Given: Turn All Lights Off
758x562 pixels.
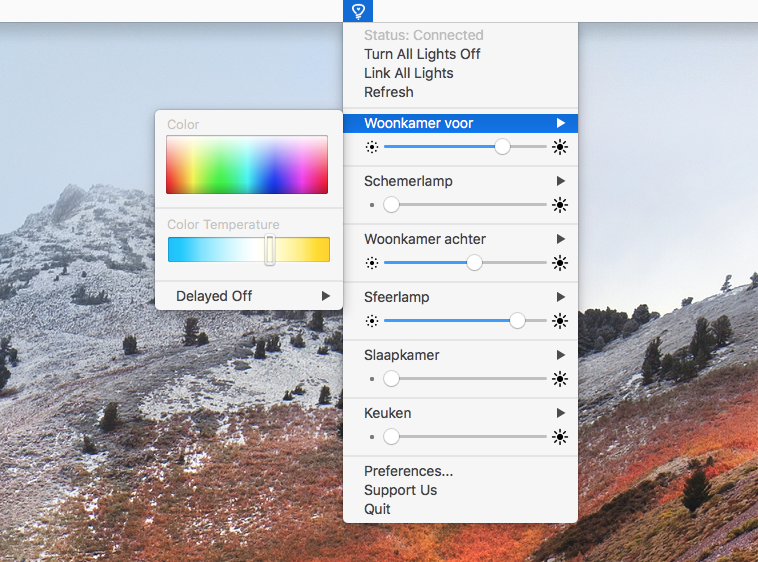Looking at the screenshot, I should click(x=422, y=54).
